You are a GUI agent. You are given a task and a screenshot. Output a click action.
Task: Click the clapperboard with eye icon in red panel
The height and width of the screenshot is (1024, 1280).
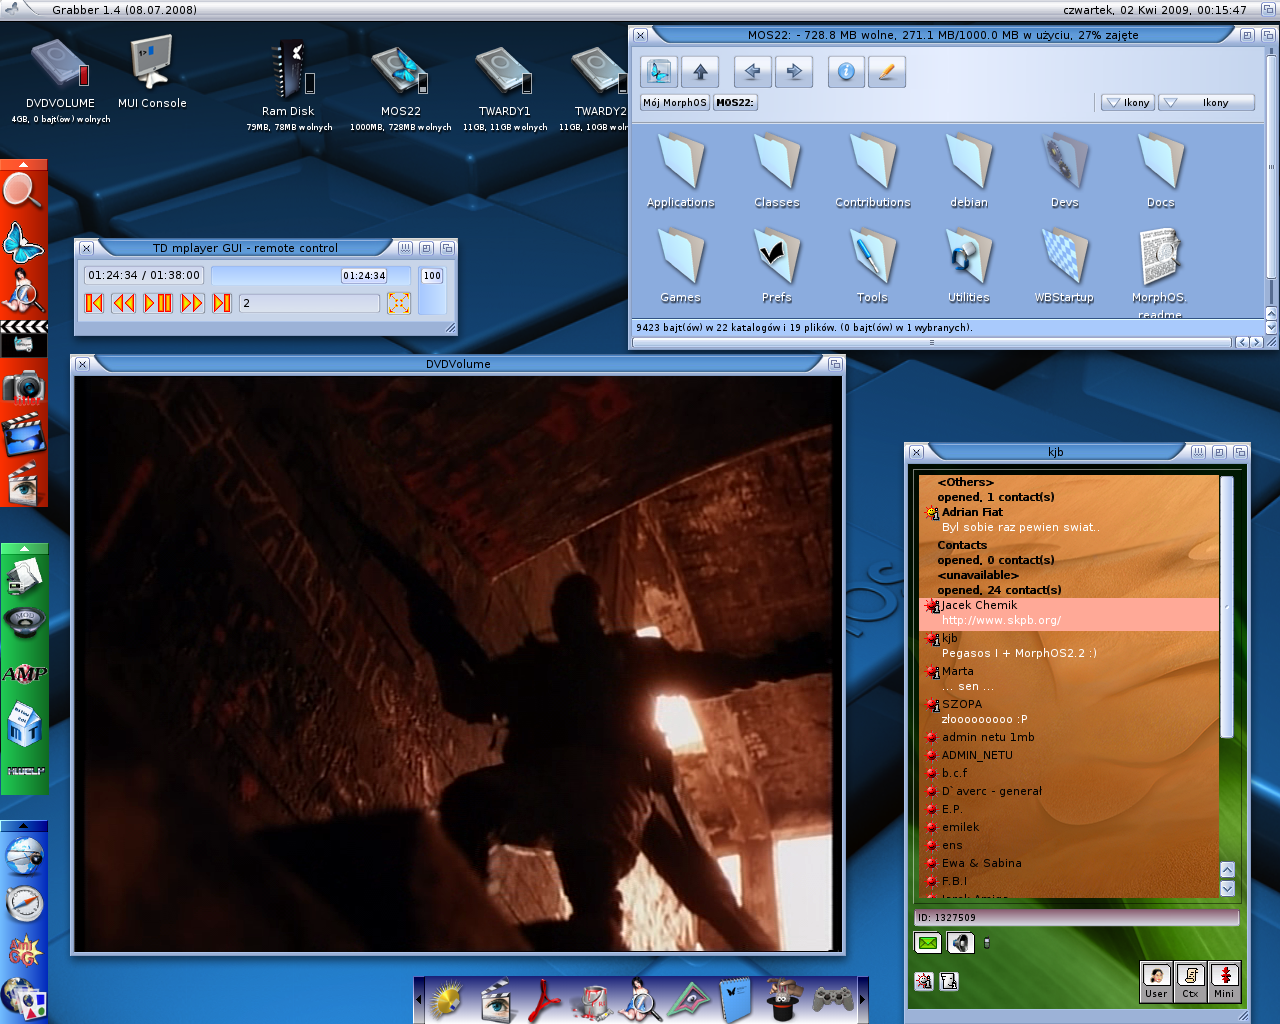click(x=23, y=483)
